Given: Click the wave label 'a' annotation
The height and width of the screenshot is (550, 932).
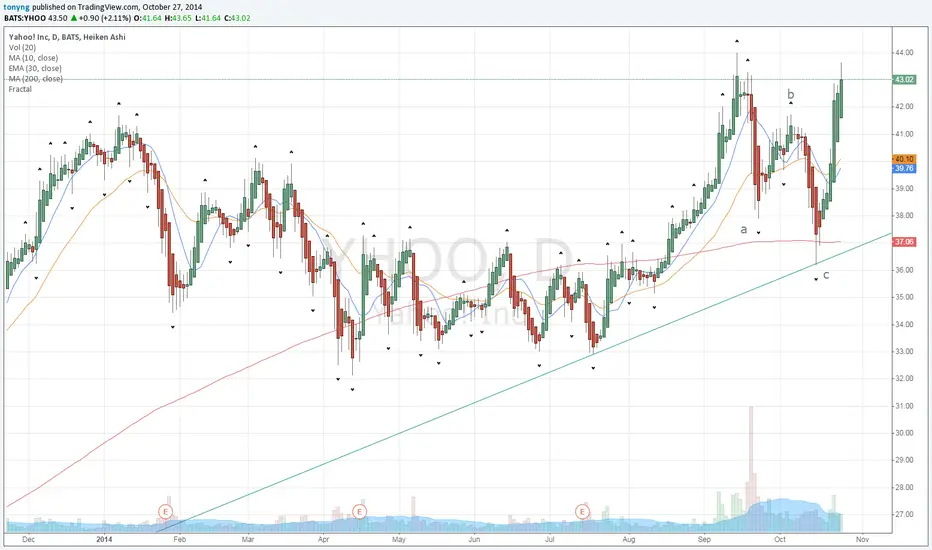Looking at the screenshot, I should coord(744,229).
